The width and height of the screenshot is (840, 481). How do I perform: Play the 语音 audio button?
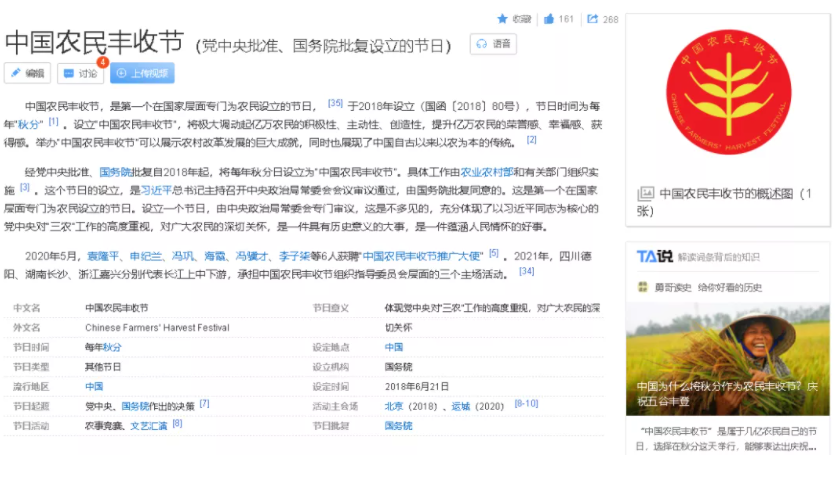coord(493,44)
